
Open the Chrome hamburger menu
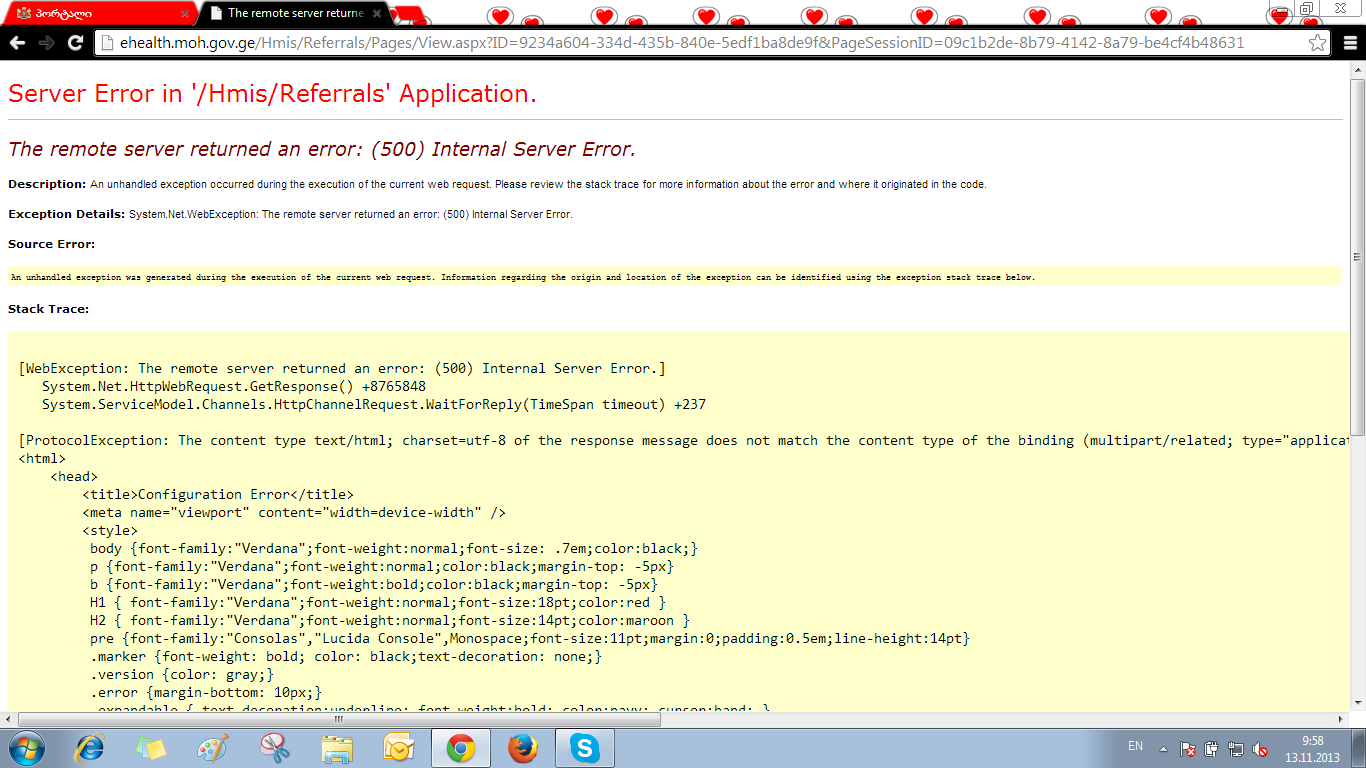[1346, 43]
